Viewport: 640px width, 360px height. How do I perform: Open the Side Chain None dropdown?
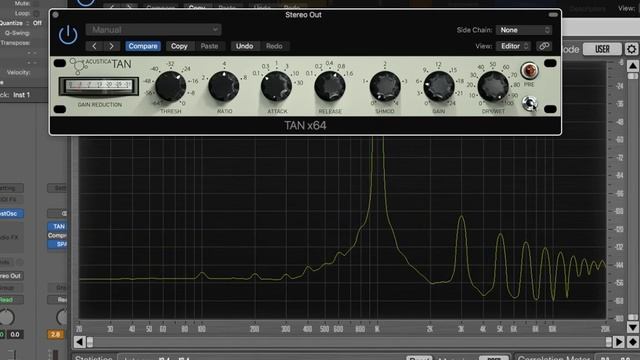pos(524,30)
